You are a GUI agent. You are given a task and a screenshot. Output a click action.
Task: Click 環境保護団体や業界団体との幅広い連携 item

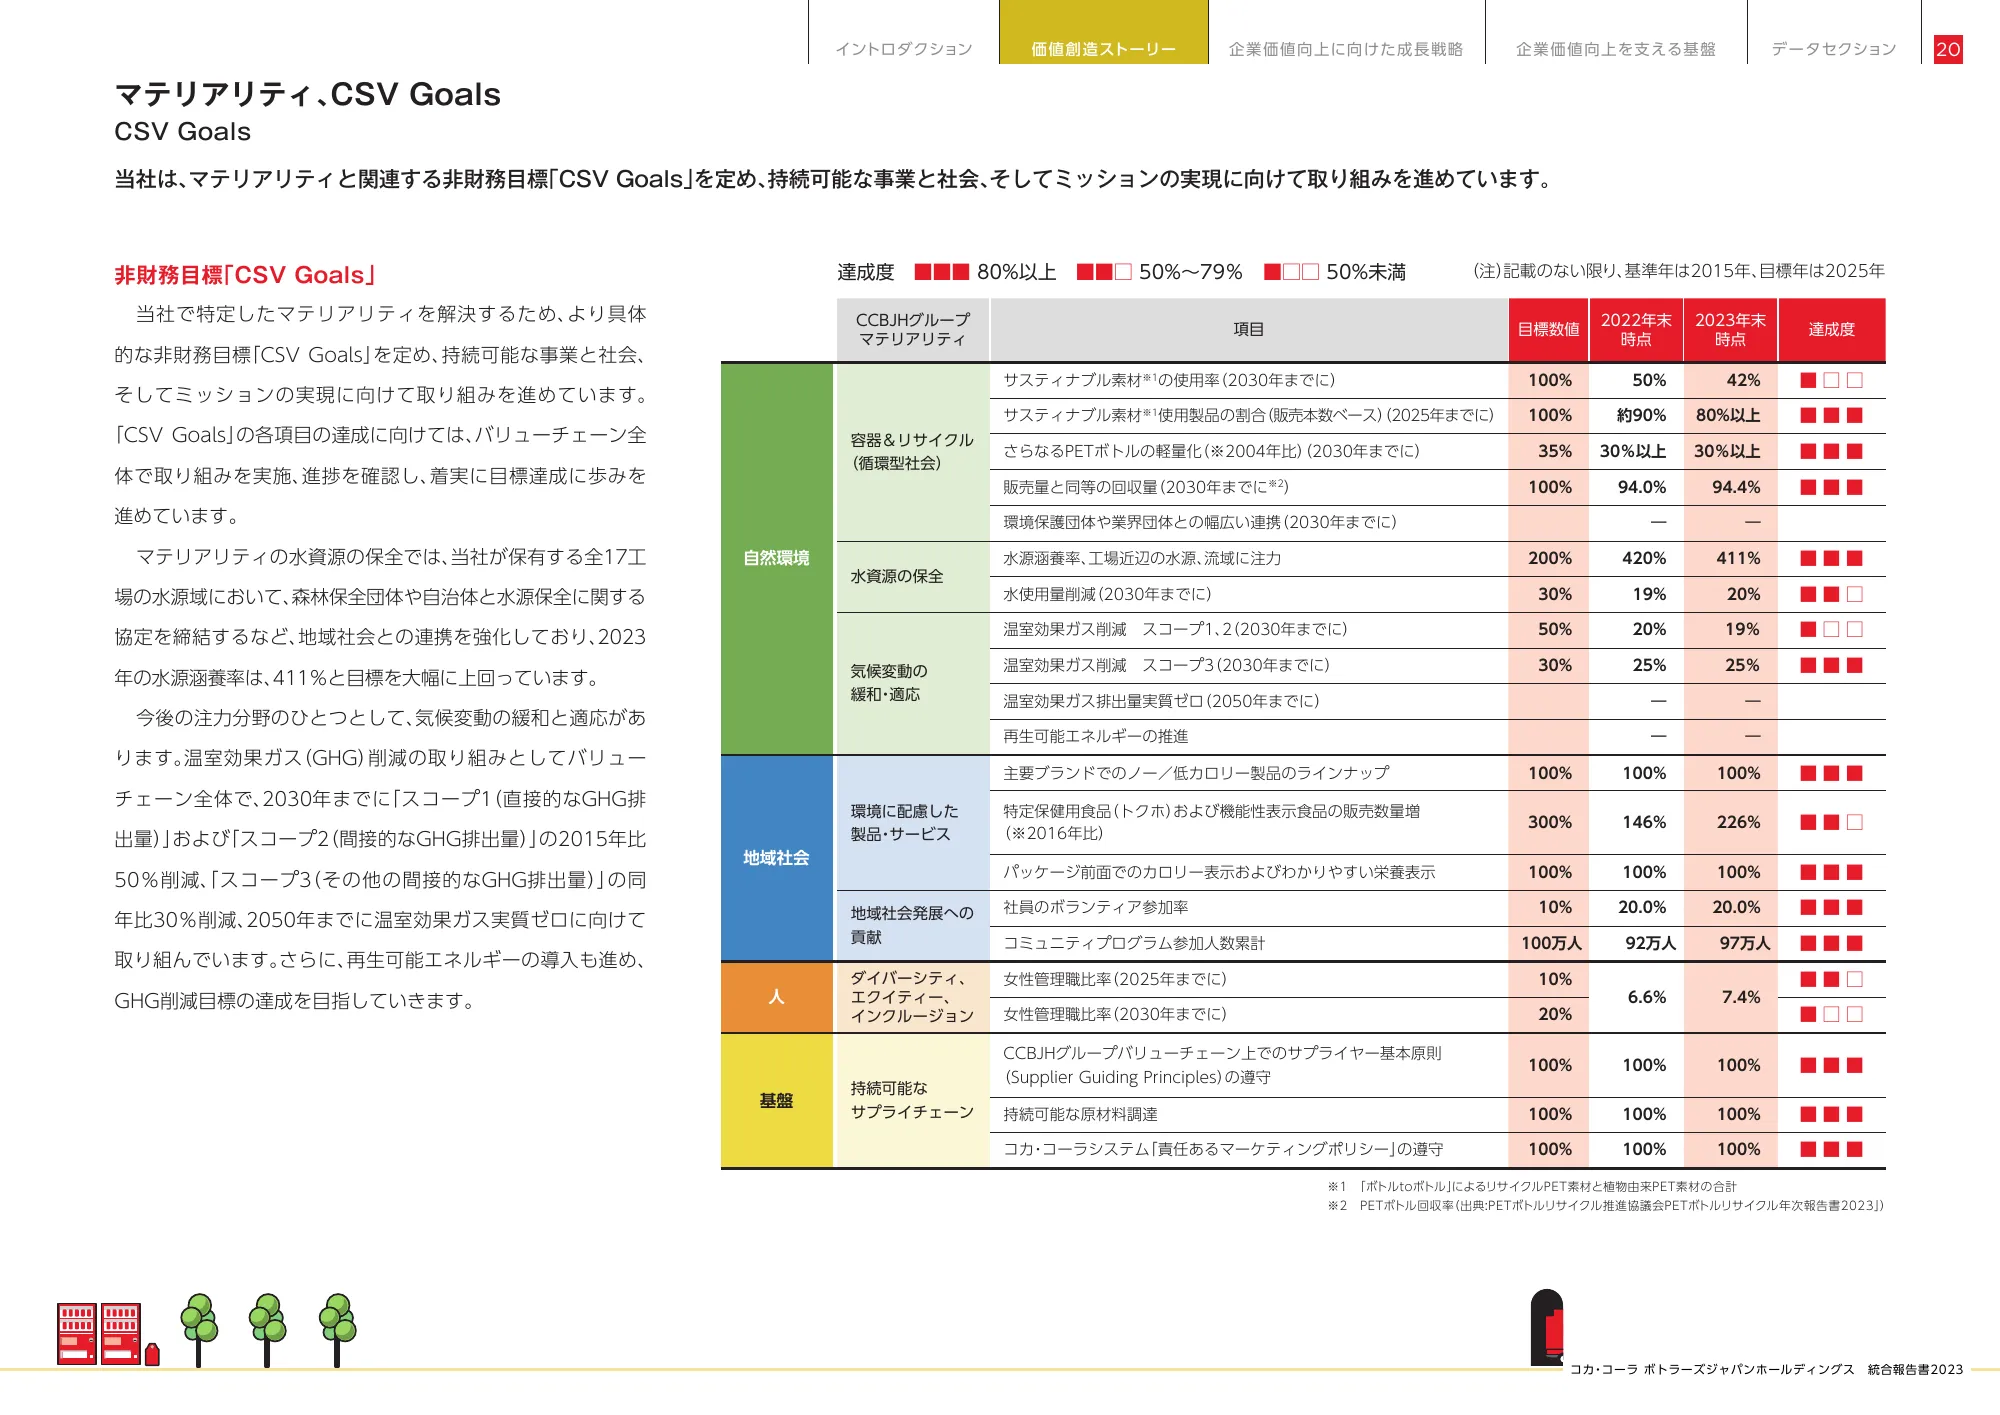click(x=1200, y=522)
